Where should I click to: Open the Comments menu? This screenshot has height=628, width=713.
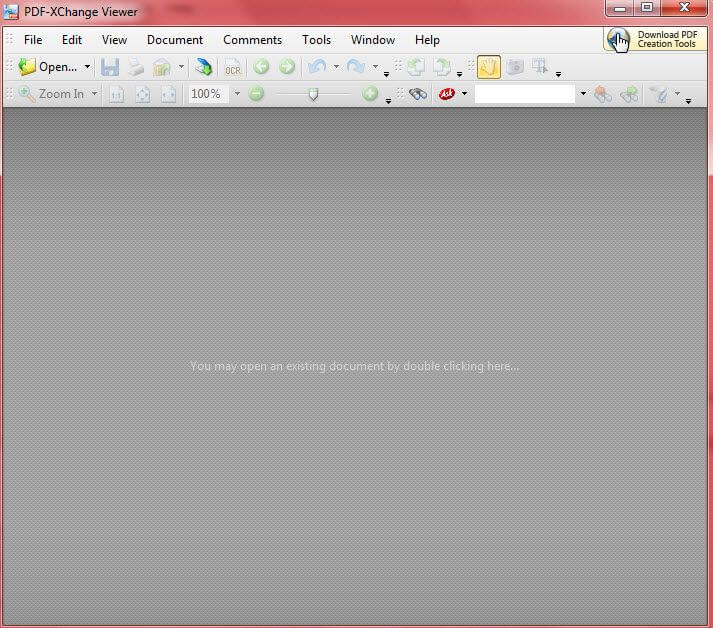tap(252, 40)
